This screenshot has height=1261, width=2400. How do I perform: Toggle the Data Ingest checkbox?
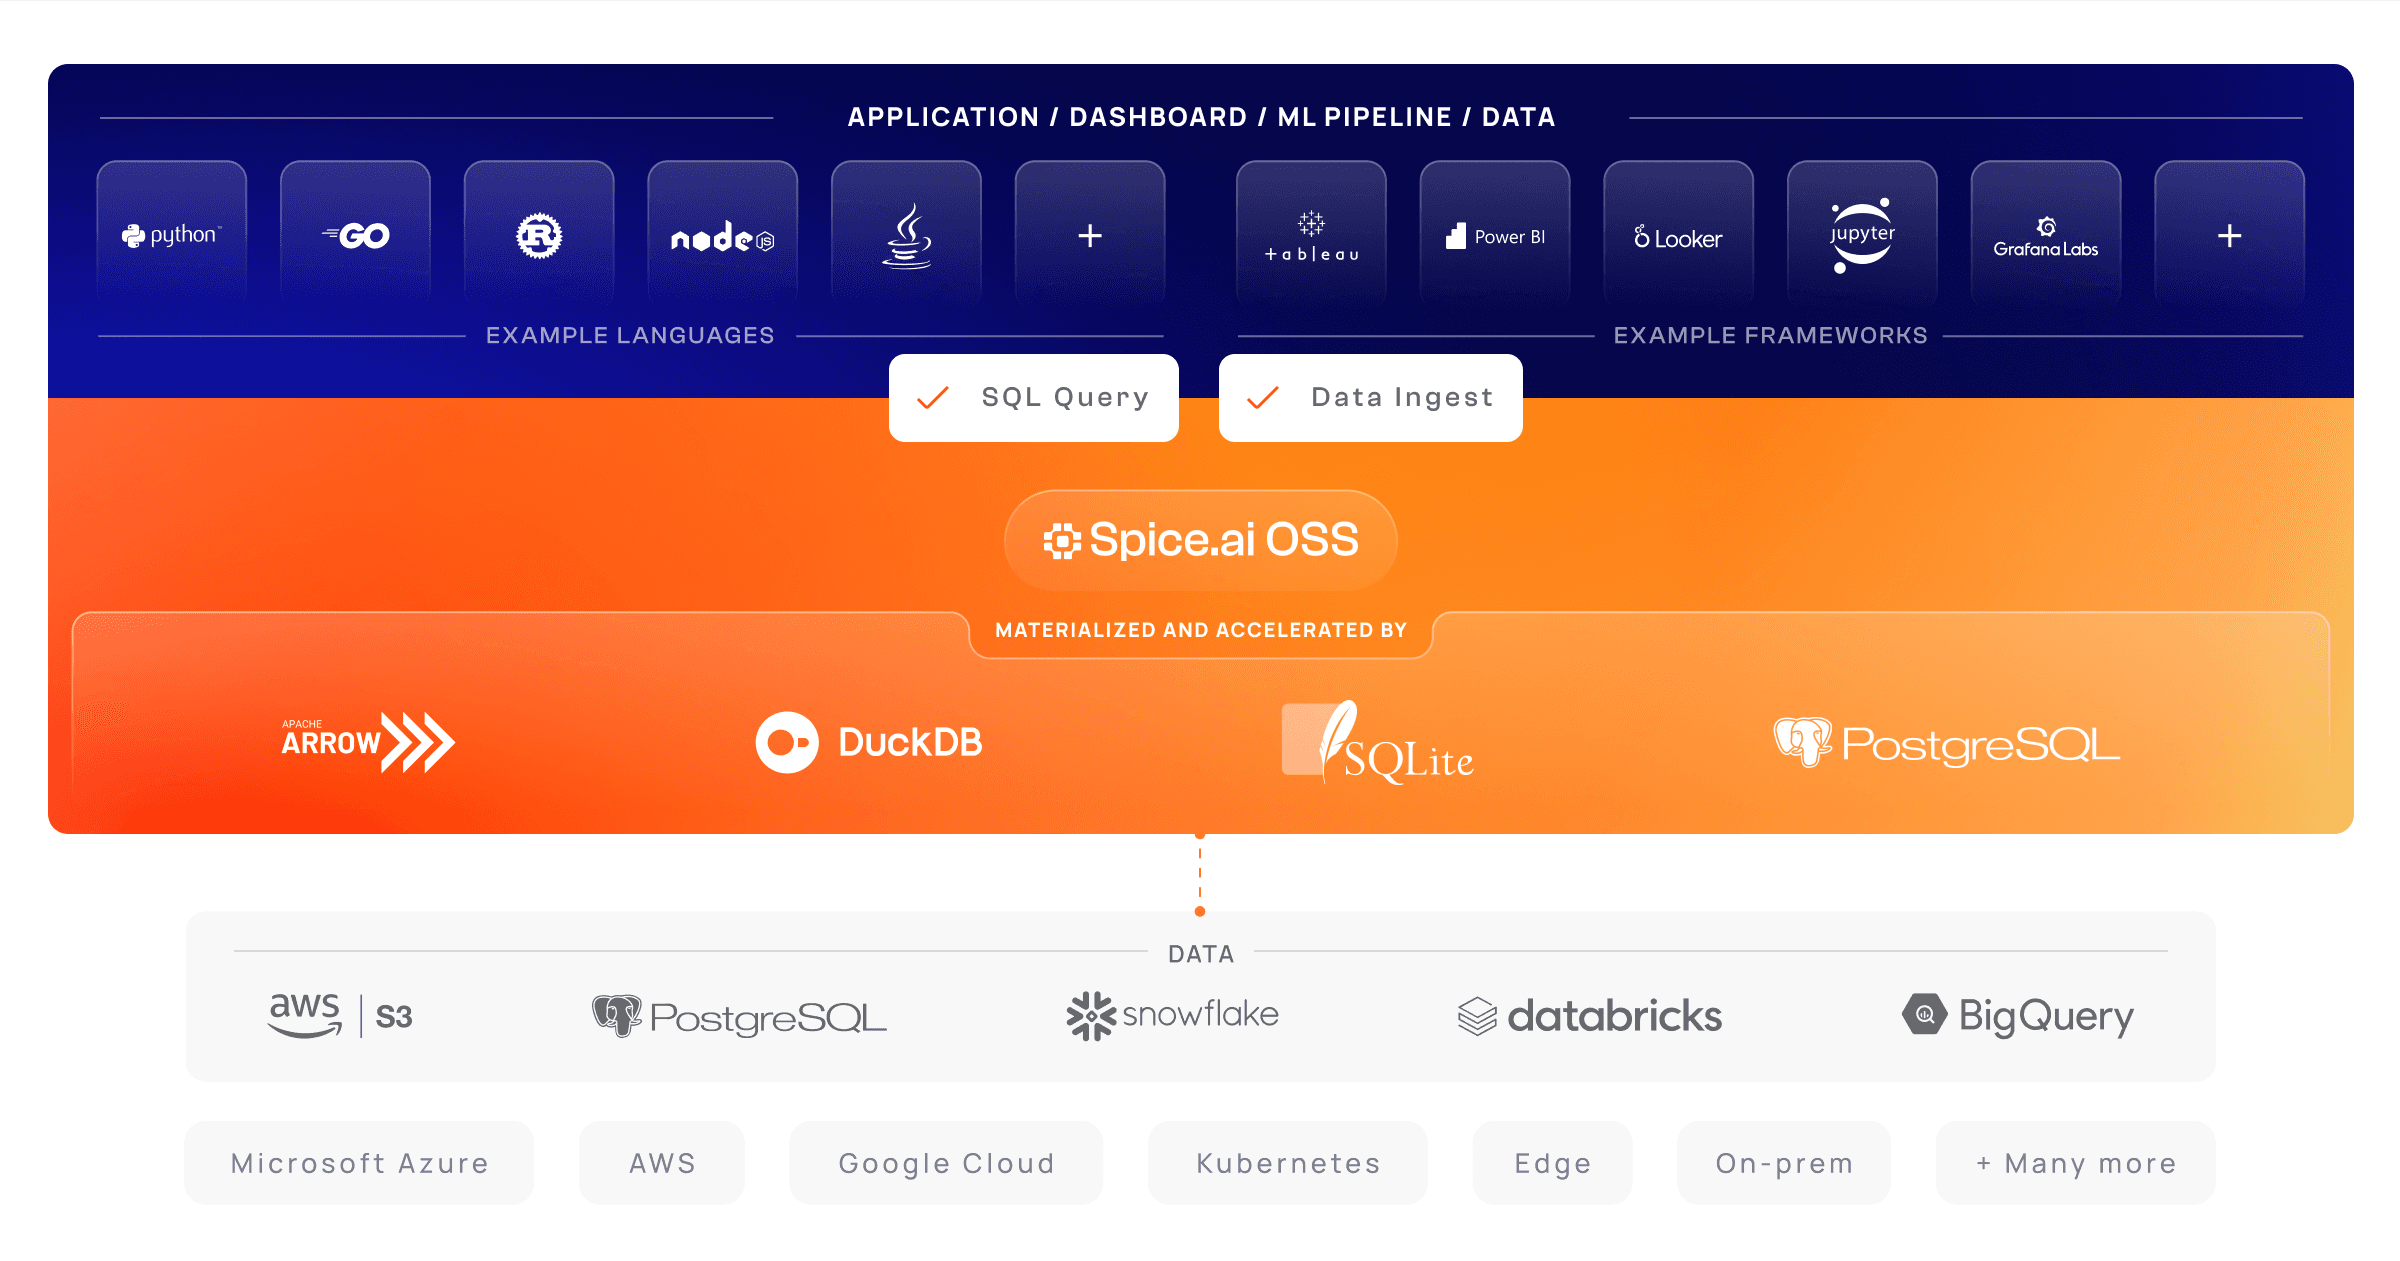coord(1369,397)
